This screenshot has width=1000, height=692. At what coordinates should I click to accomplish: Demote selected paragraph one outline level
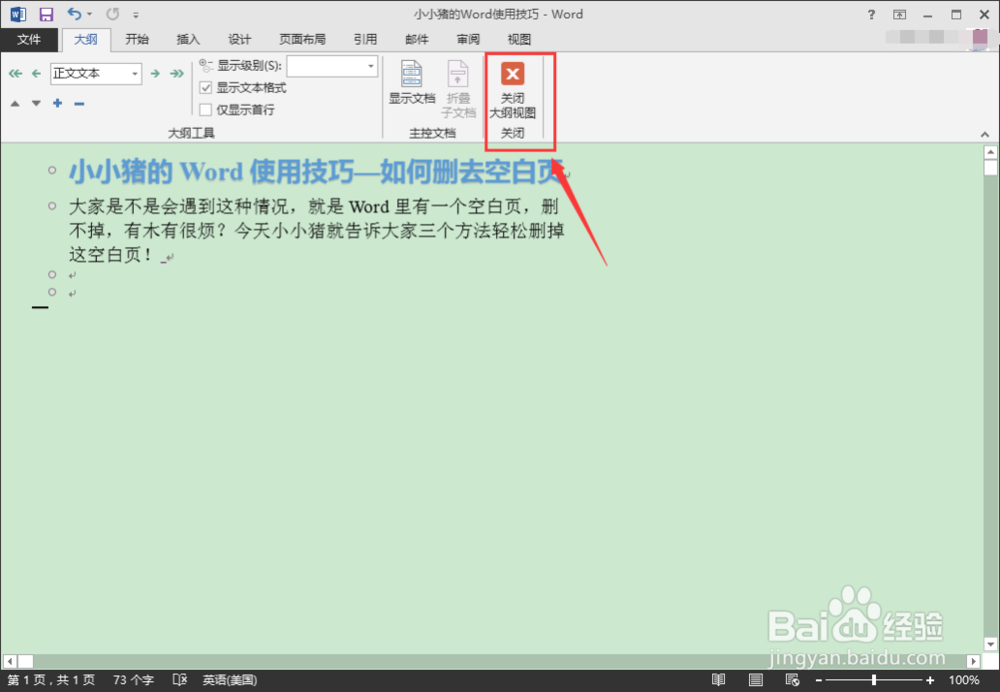[155, 73]
